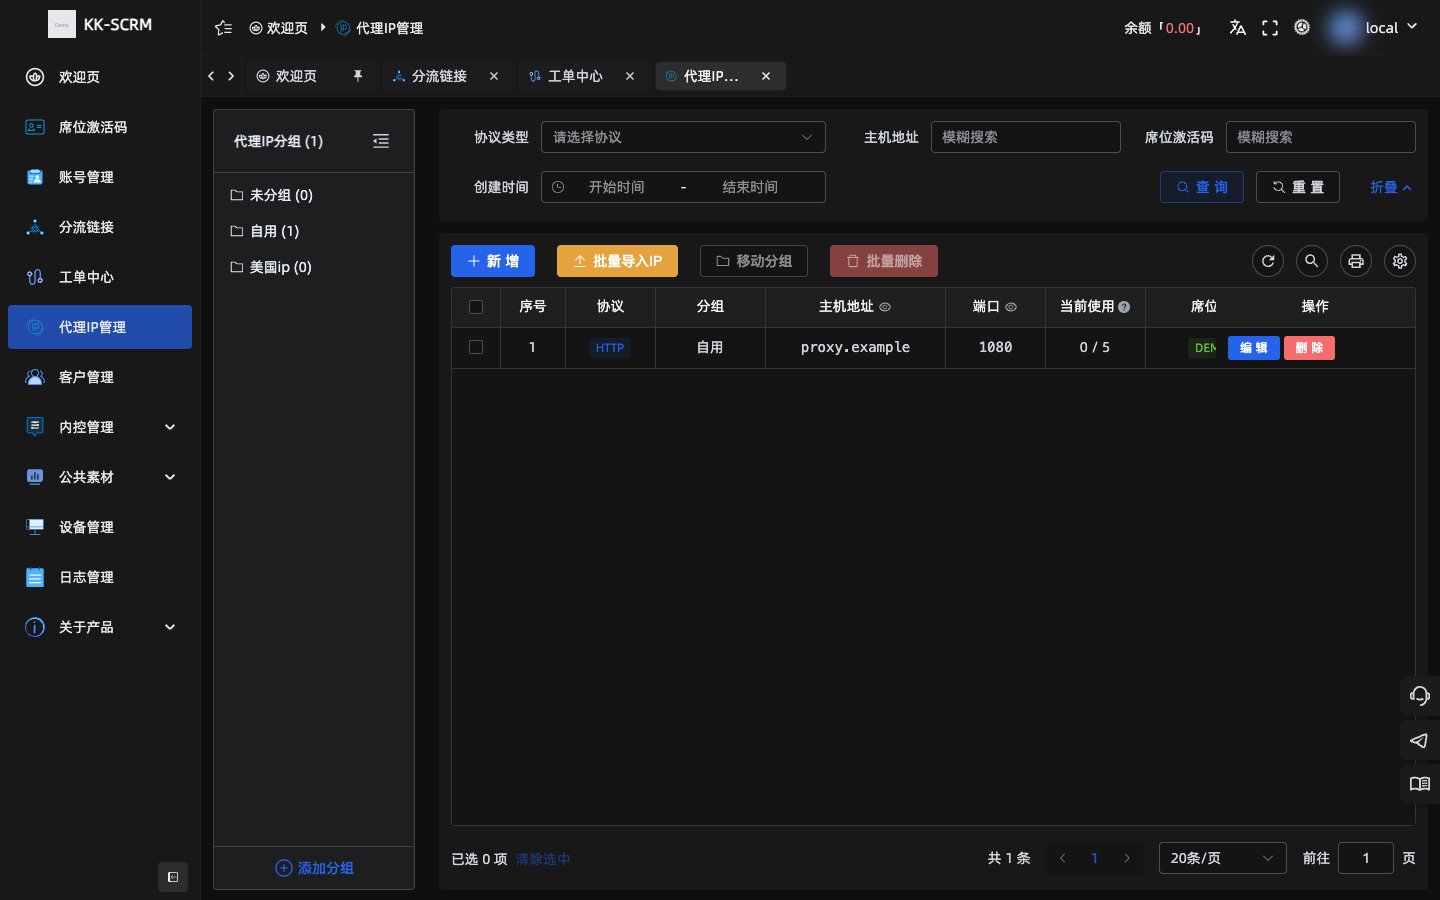Click the balance amount 0.00
This screenshot has height=900, width=1440.
1180,28
